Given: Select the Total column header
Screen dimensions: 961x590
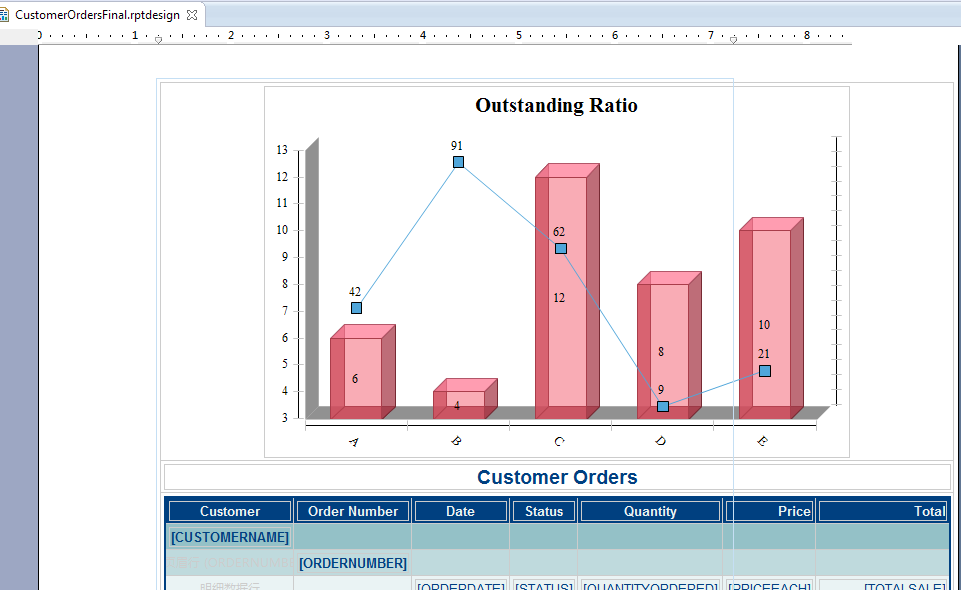Looking at the screenshot, I should coord(884,511).
